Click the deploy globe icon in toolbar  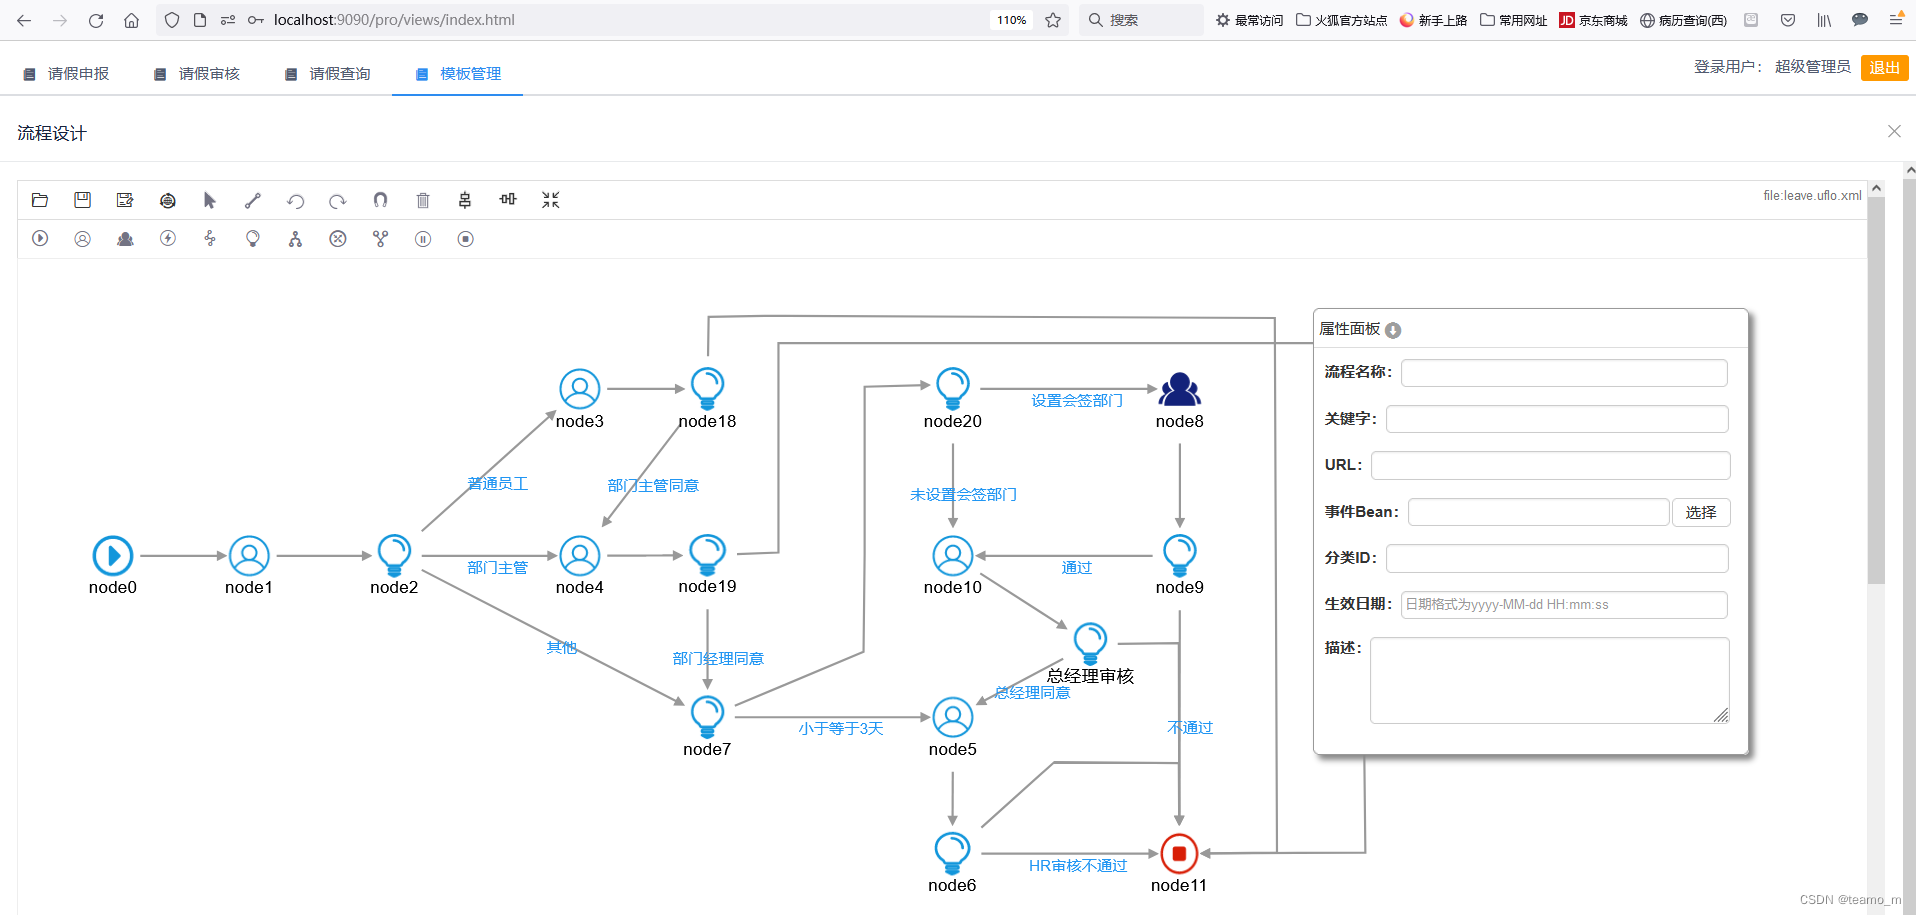[x=168, y=200]
